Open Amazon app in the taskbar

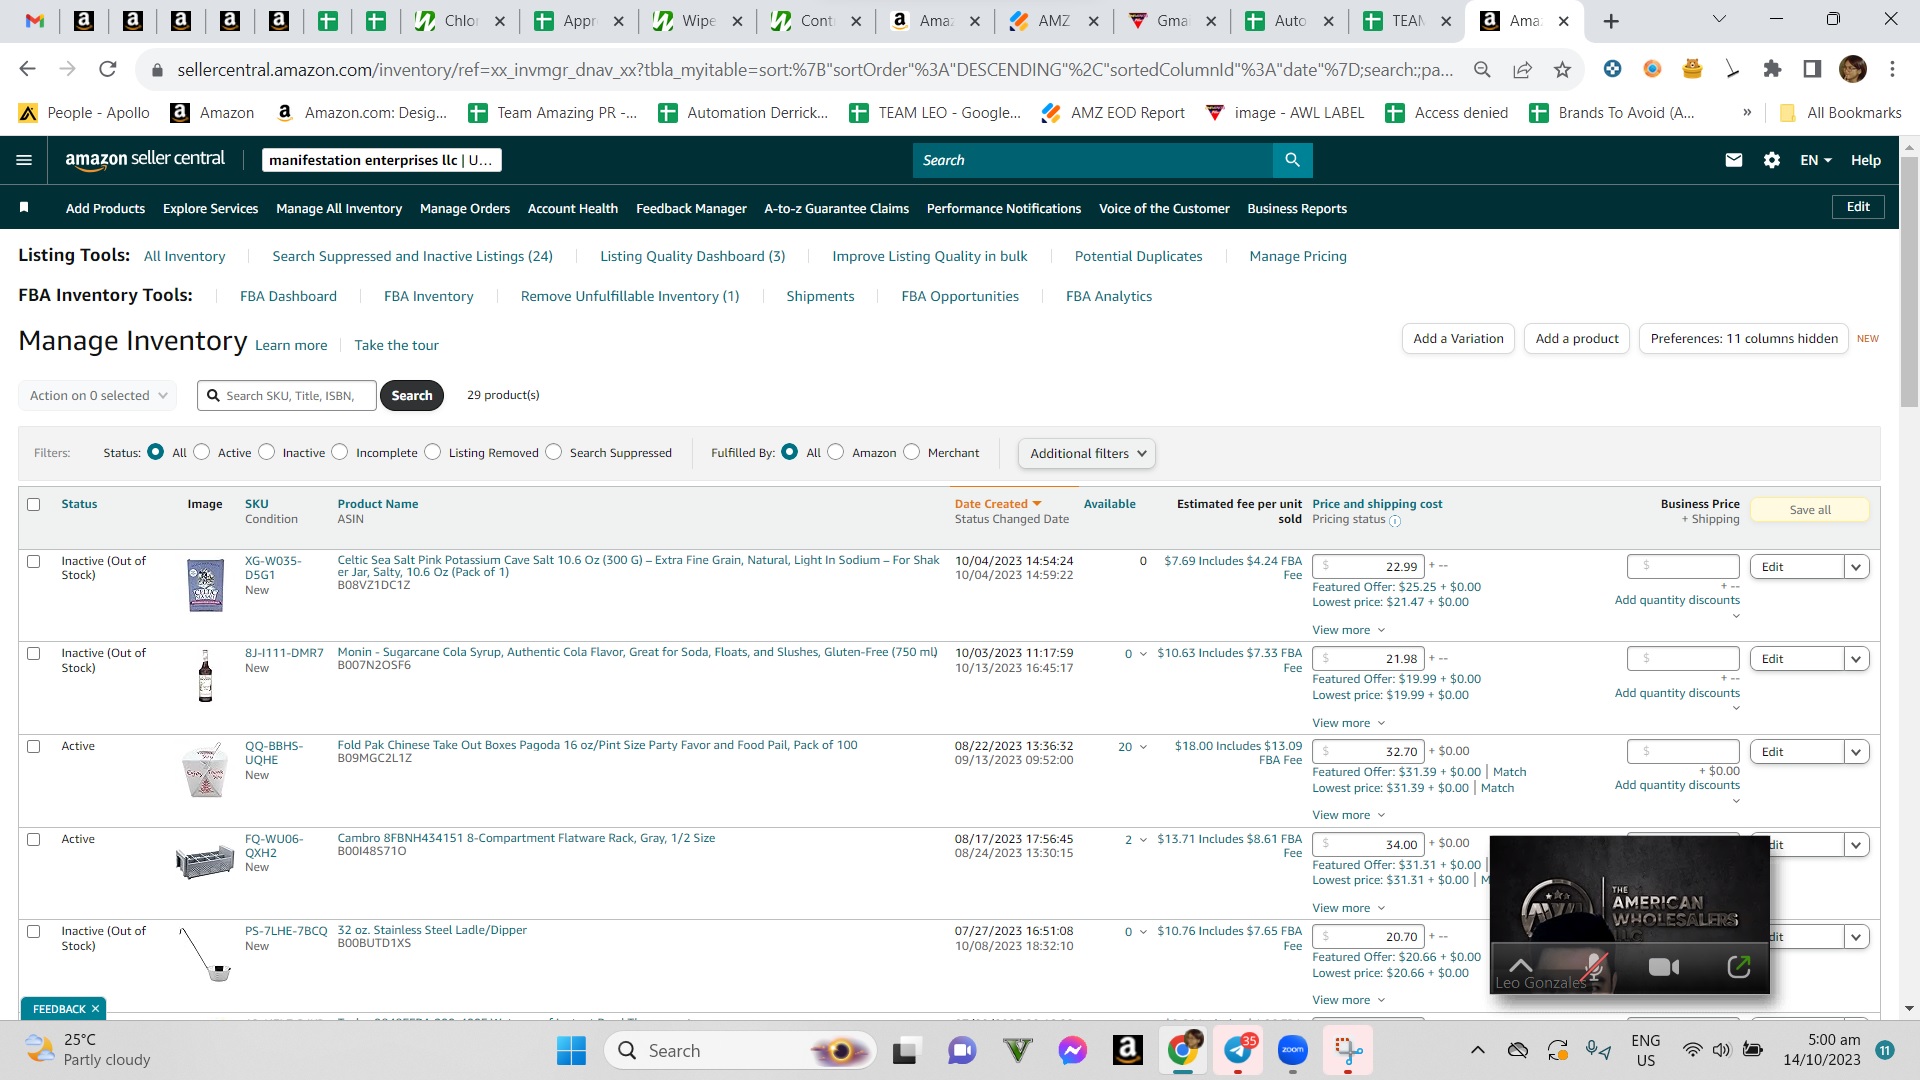(1127, 1051)
